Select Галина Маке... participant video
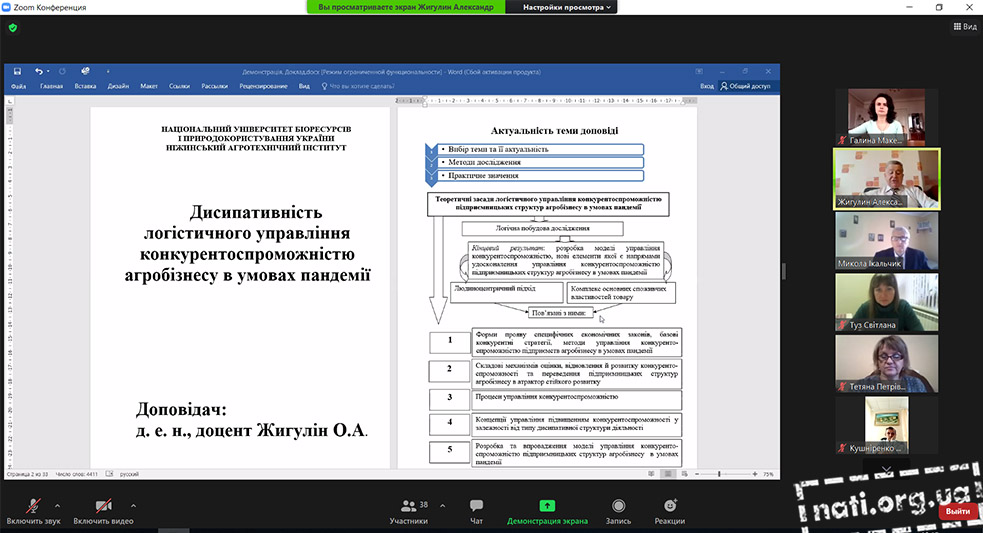Image resolution: width=983 pixels, height=533 pixels. tap(886, 117)
